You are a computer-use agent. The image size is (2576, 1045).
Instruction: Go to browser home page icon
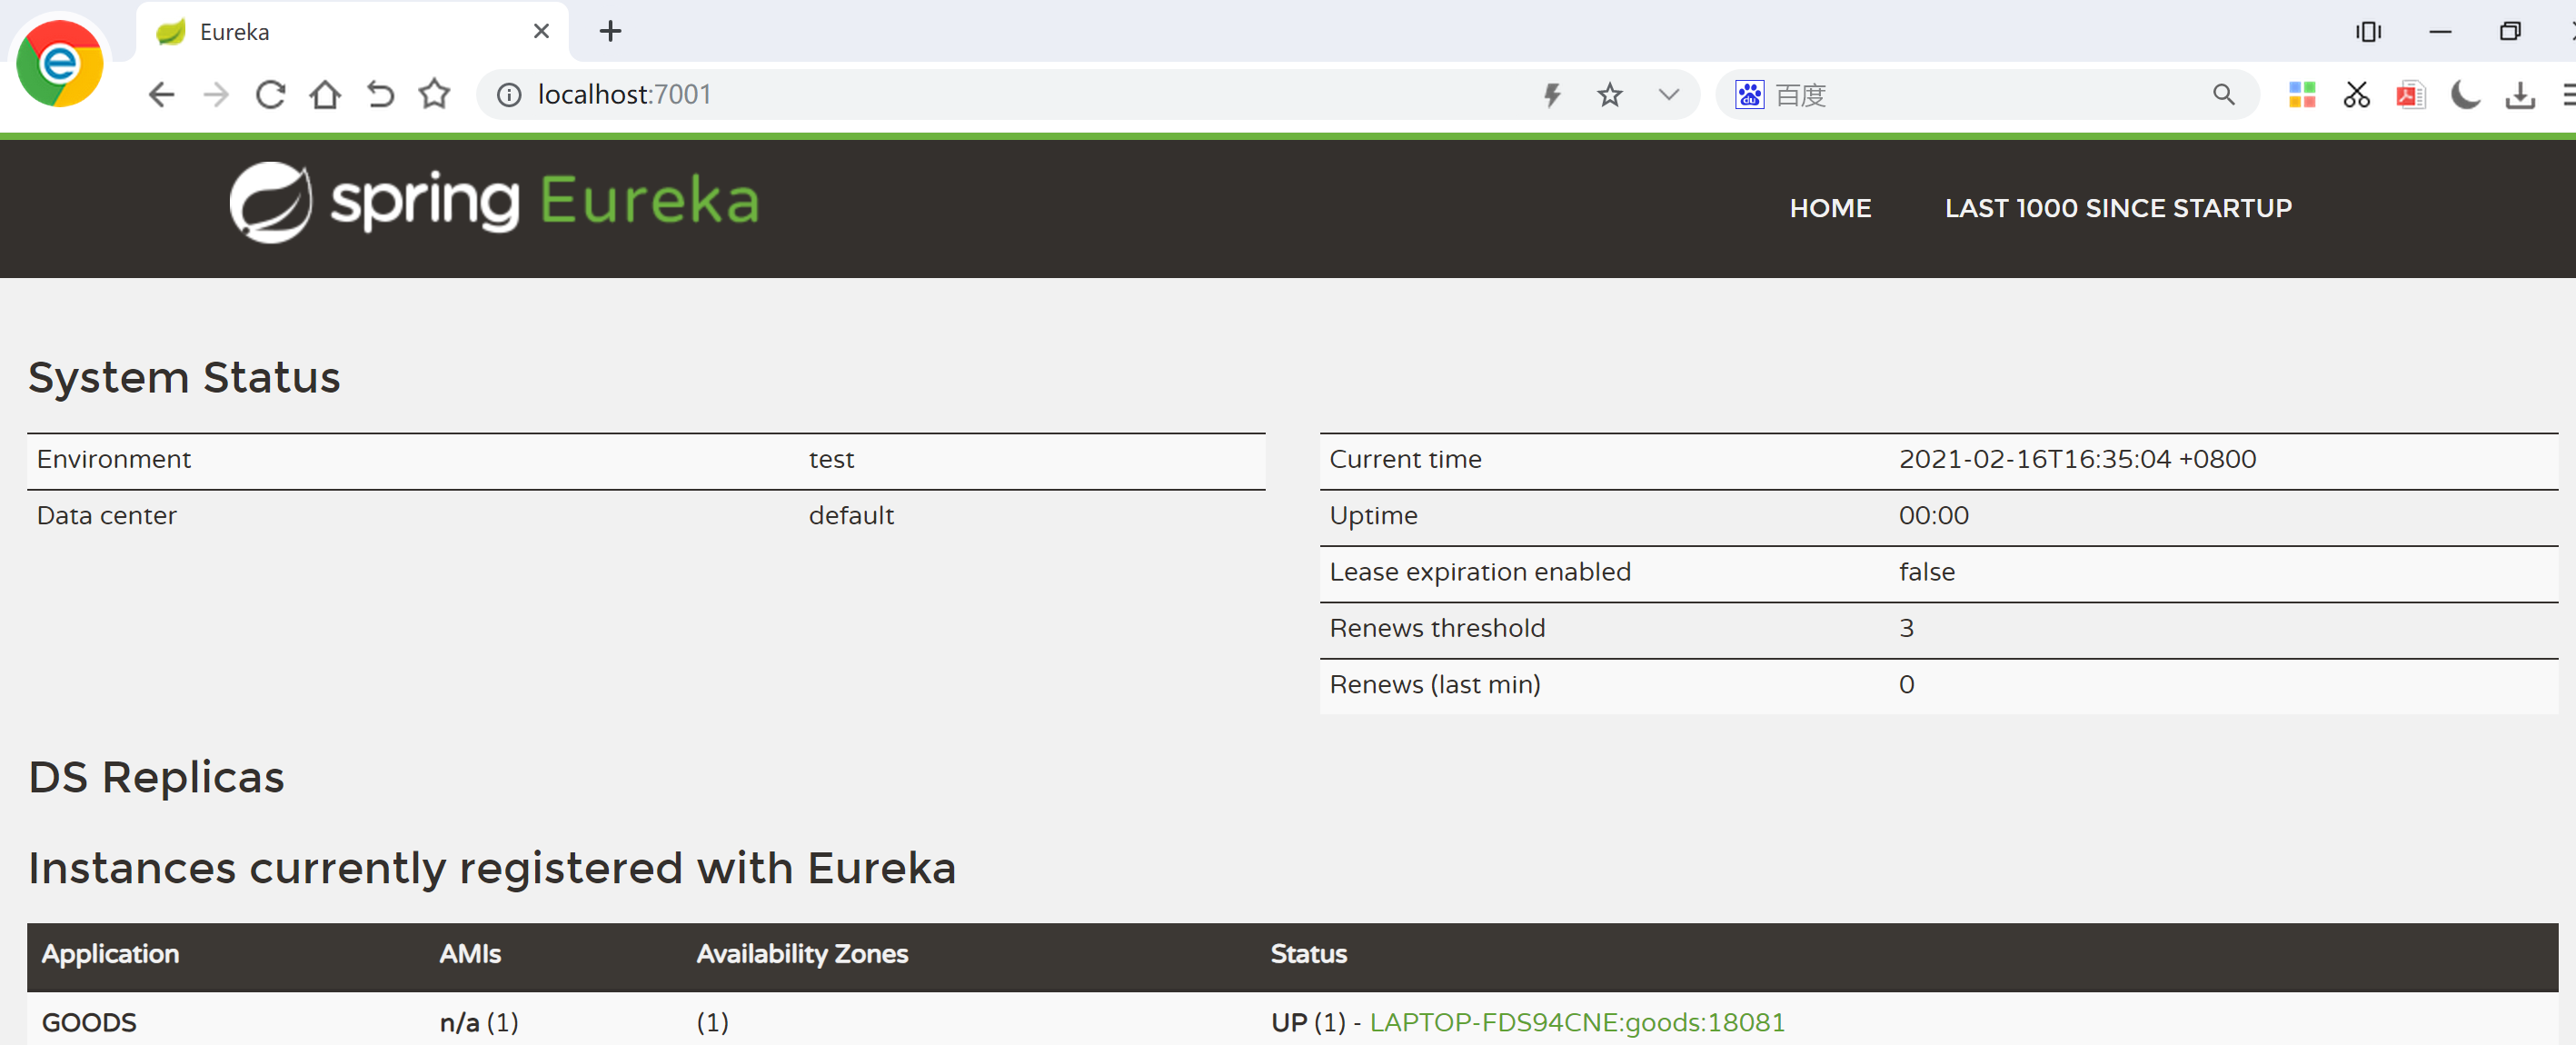tap(325, 95)
